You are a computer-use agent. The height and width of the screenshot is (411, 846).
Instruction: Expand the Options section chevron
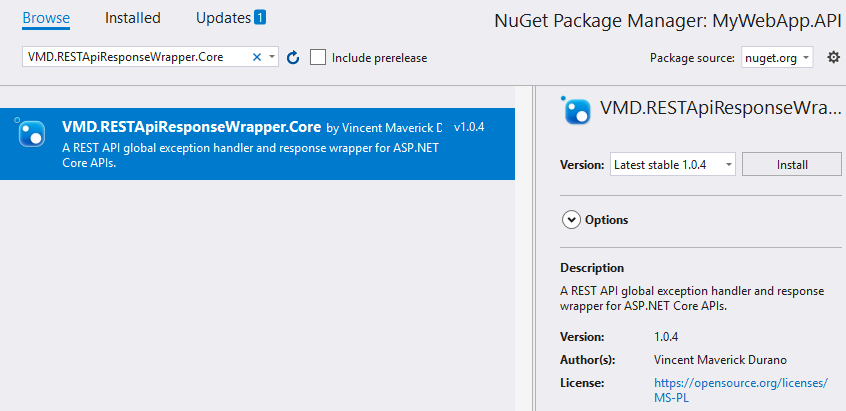coord(571,220)
